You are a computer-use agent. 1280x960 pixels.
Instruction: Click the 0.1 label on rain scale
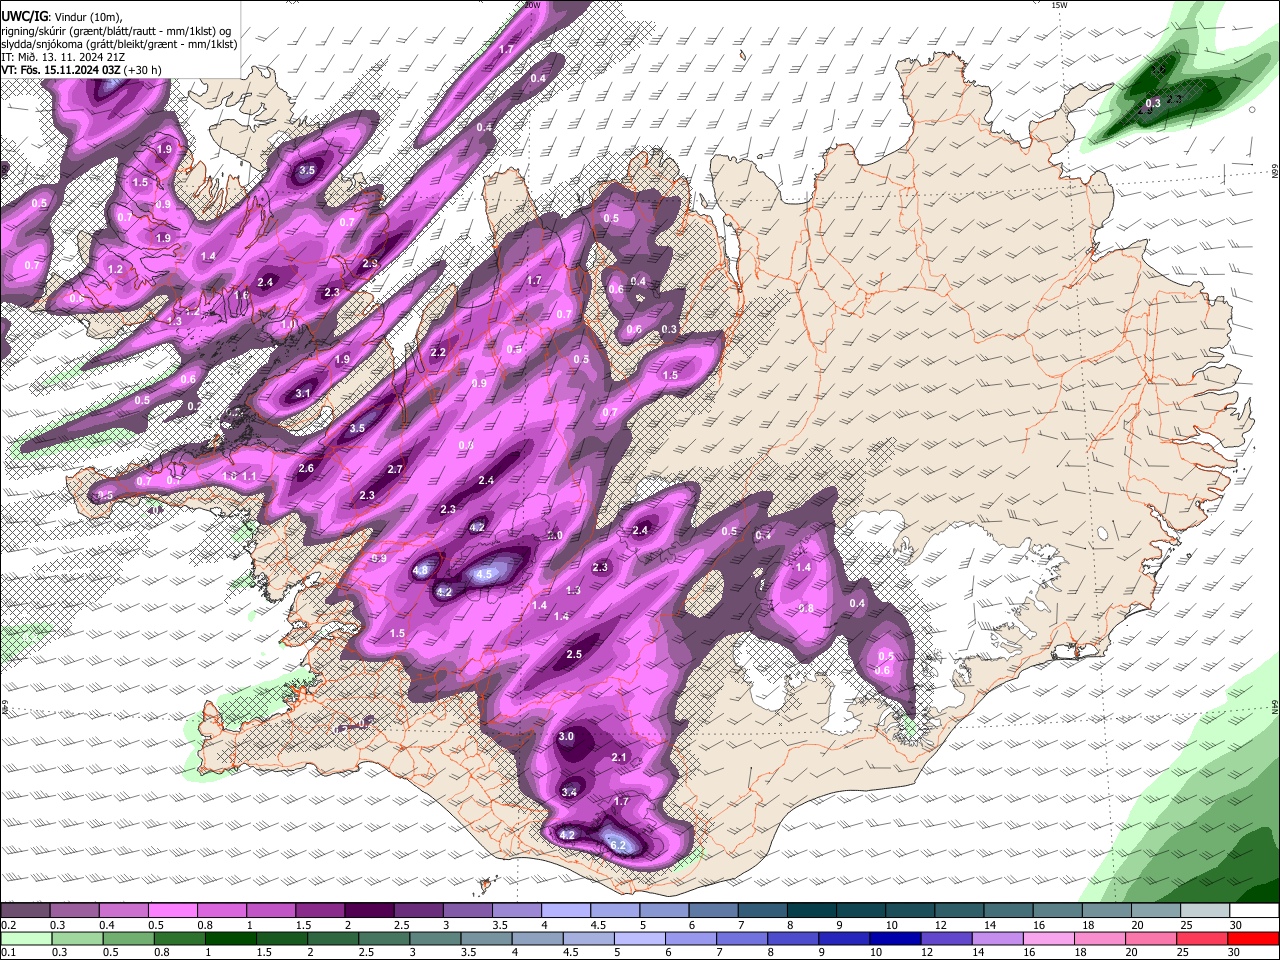(8, 953)
